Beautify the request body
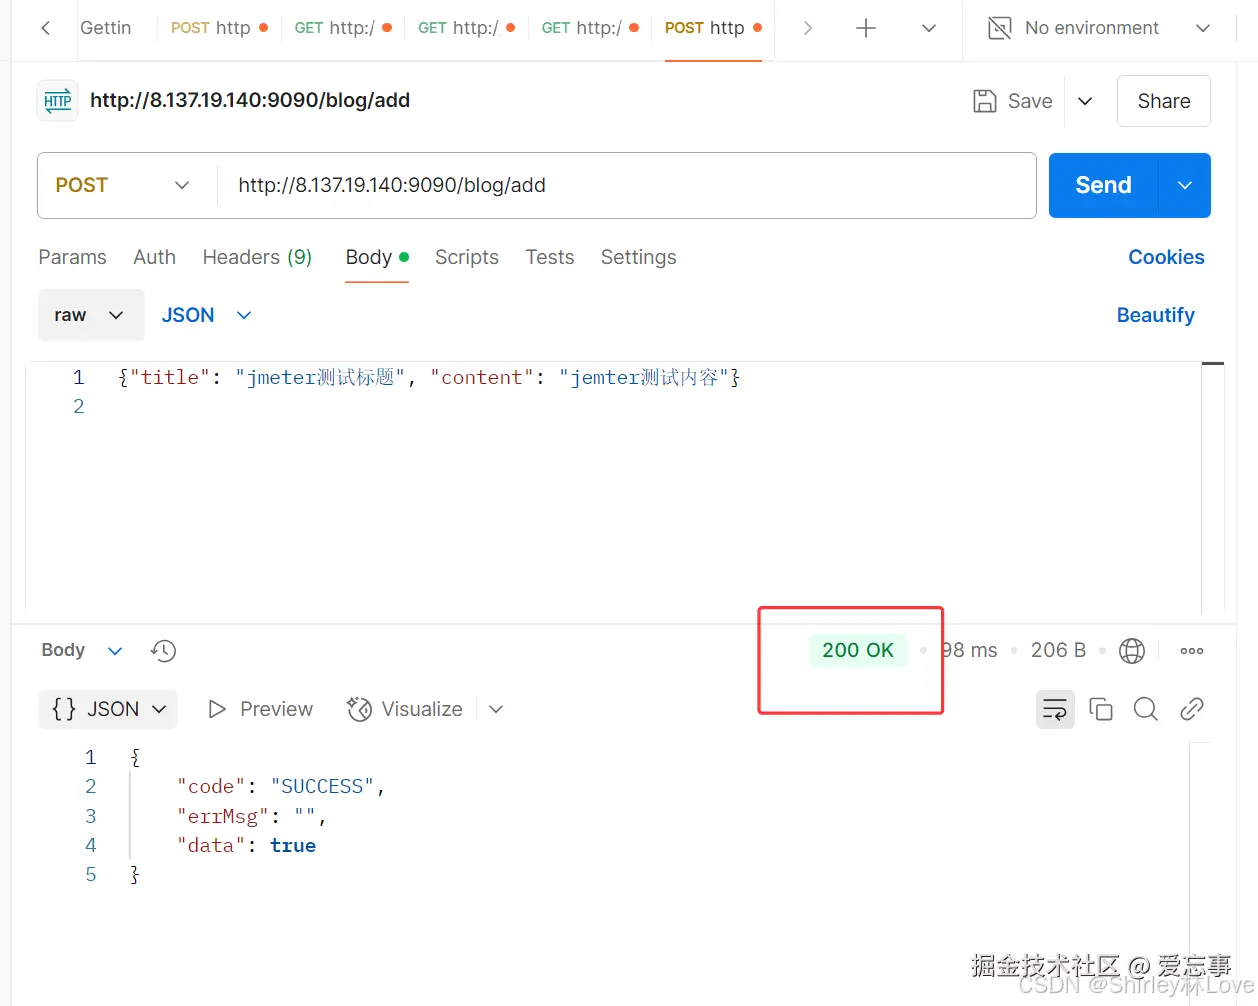 (1155, 315)
